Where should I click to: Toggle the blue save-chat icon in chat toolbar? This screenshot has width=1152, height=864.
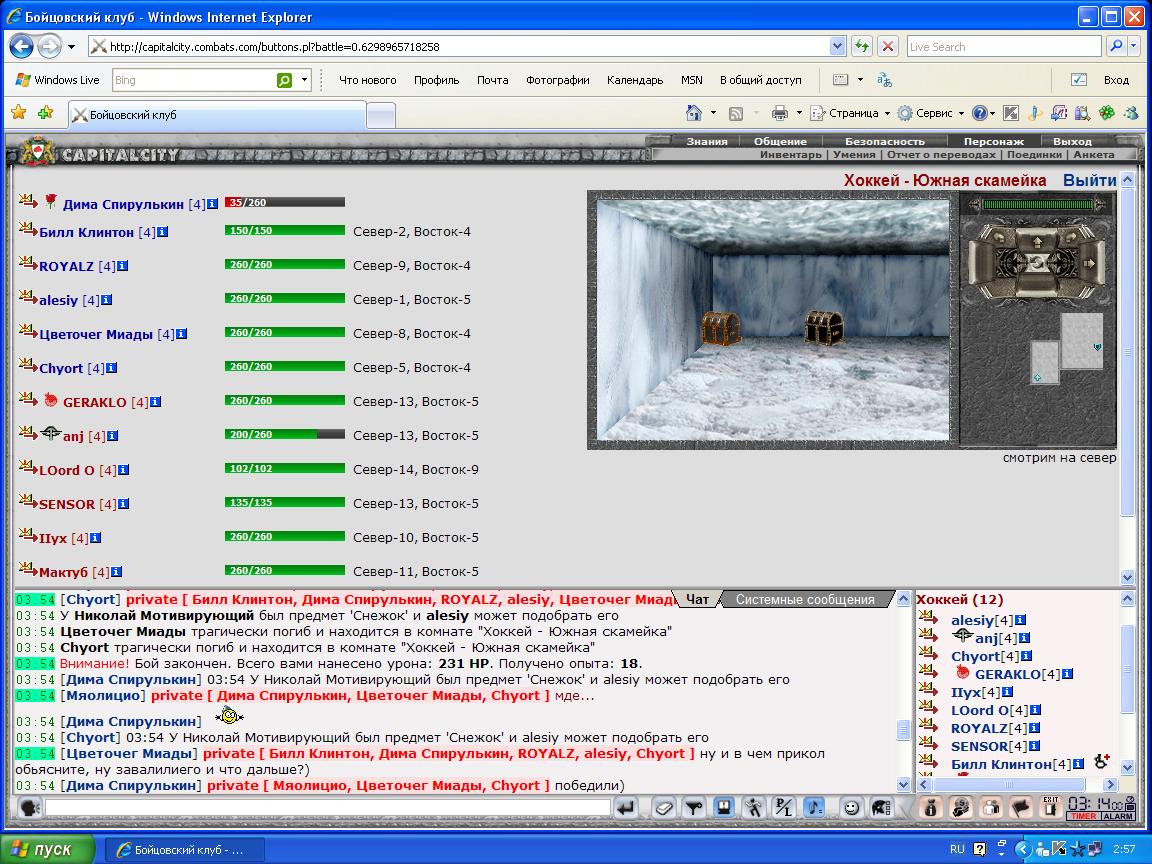(724, 808)
